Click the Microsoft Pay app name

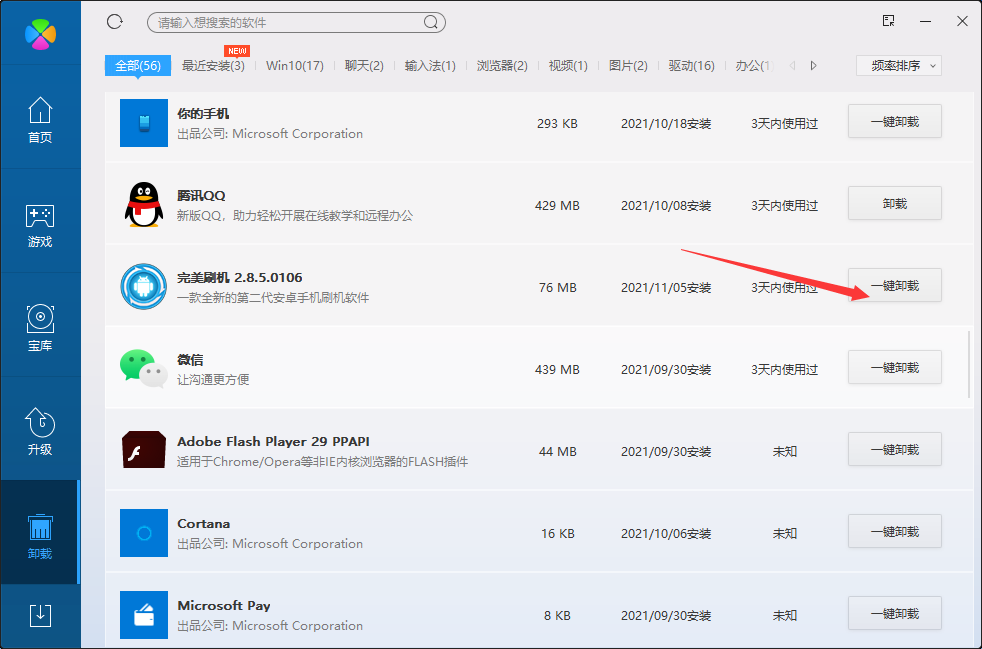[x=224, y=606]
